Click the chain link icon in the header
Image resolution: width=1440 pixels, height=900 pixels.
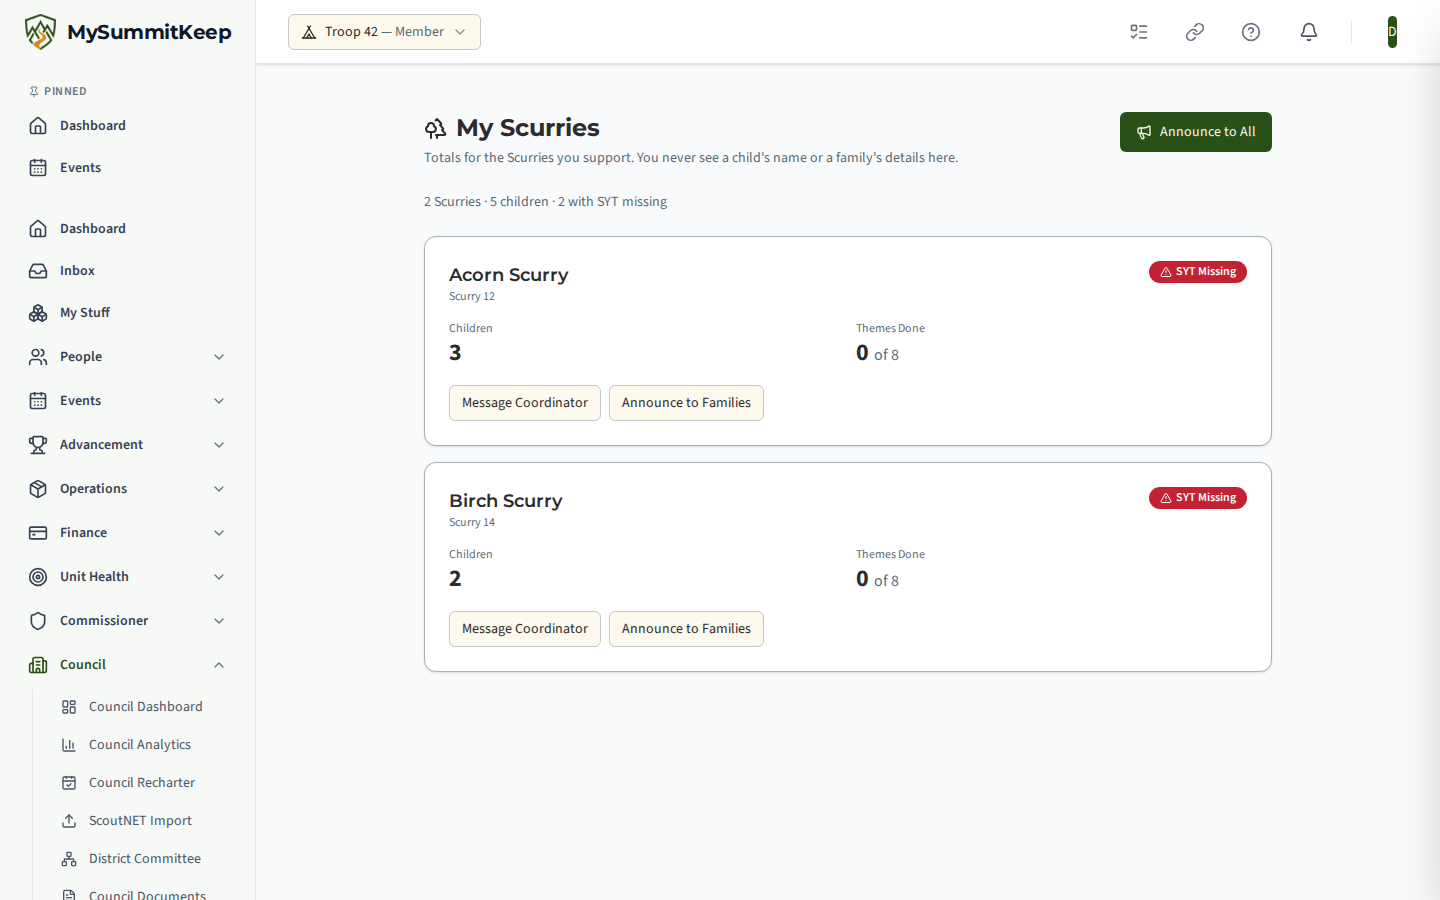1195,32
